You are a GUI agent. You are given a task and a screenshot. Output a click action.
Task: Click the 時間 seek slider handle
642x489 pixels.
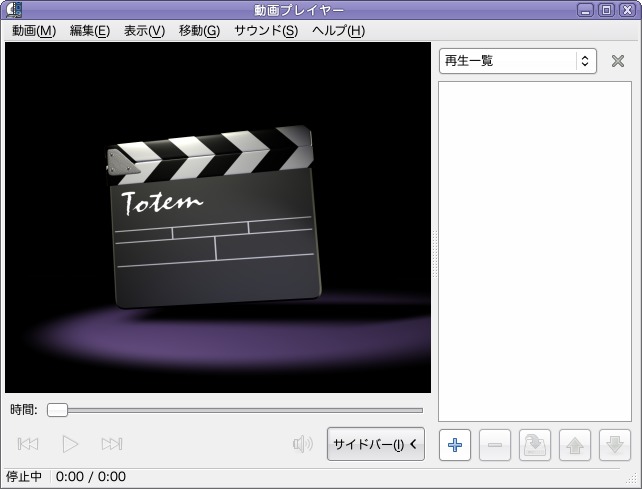pos(57,410)
